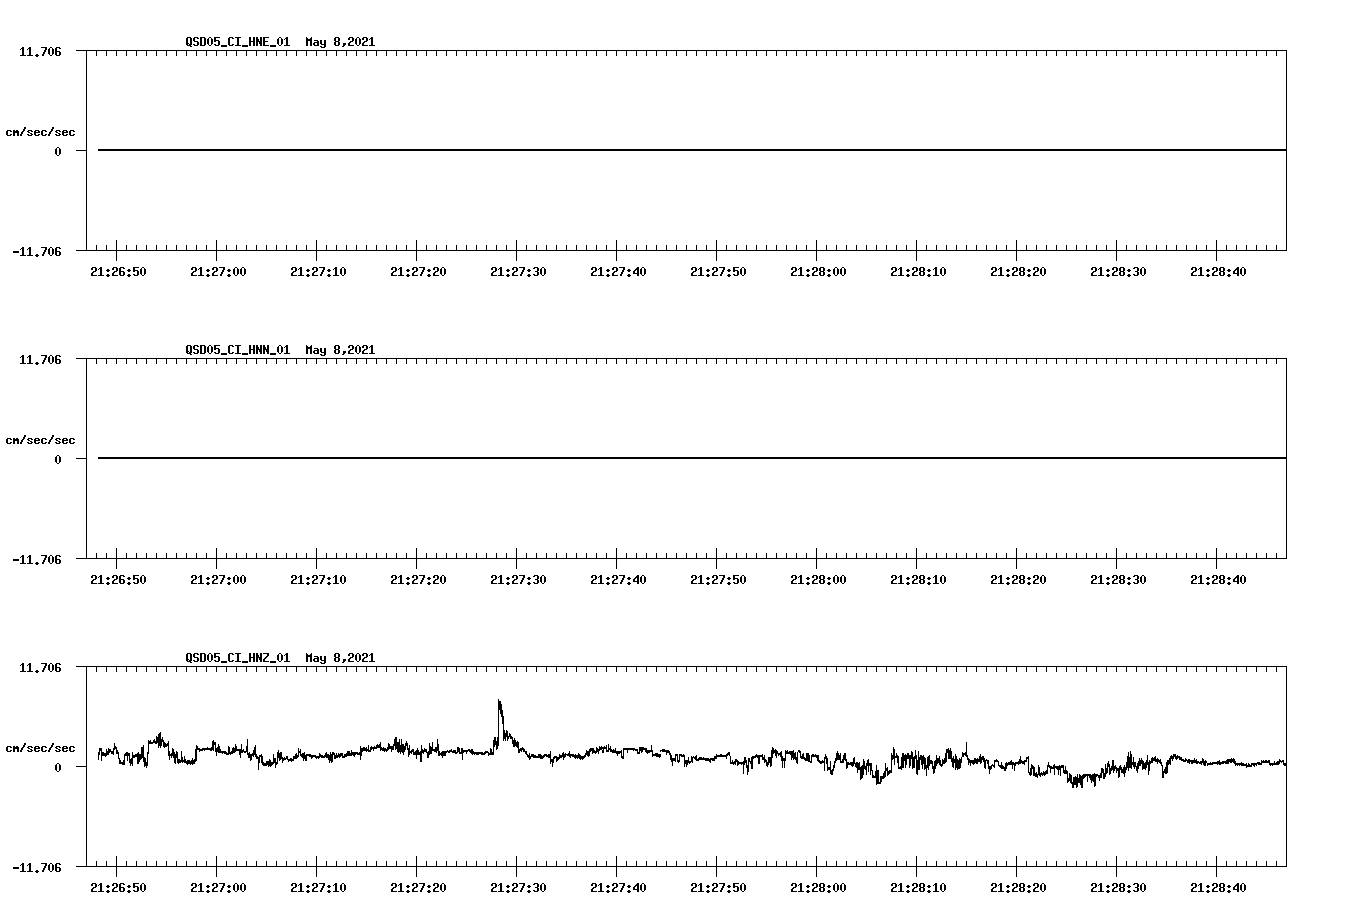The image size is (1358, 924).
Task: Click the QSD05_CI_HNE_01 channel title
Action: click(237, 42)
